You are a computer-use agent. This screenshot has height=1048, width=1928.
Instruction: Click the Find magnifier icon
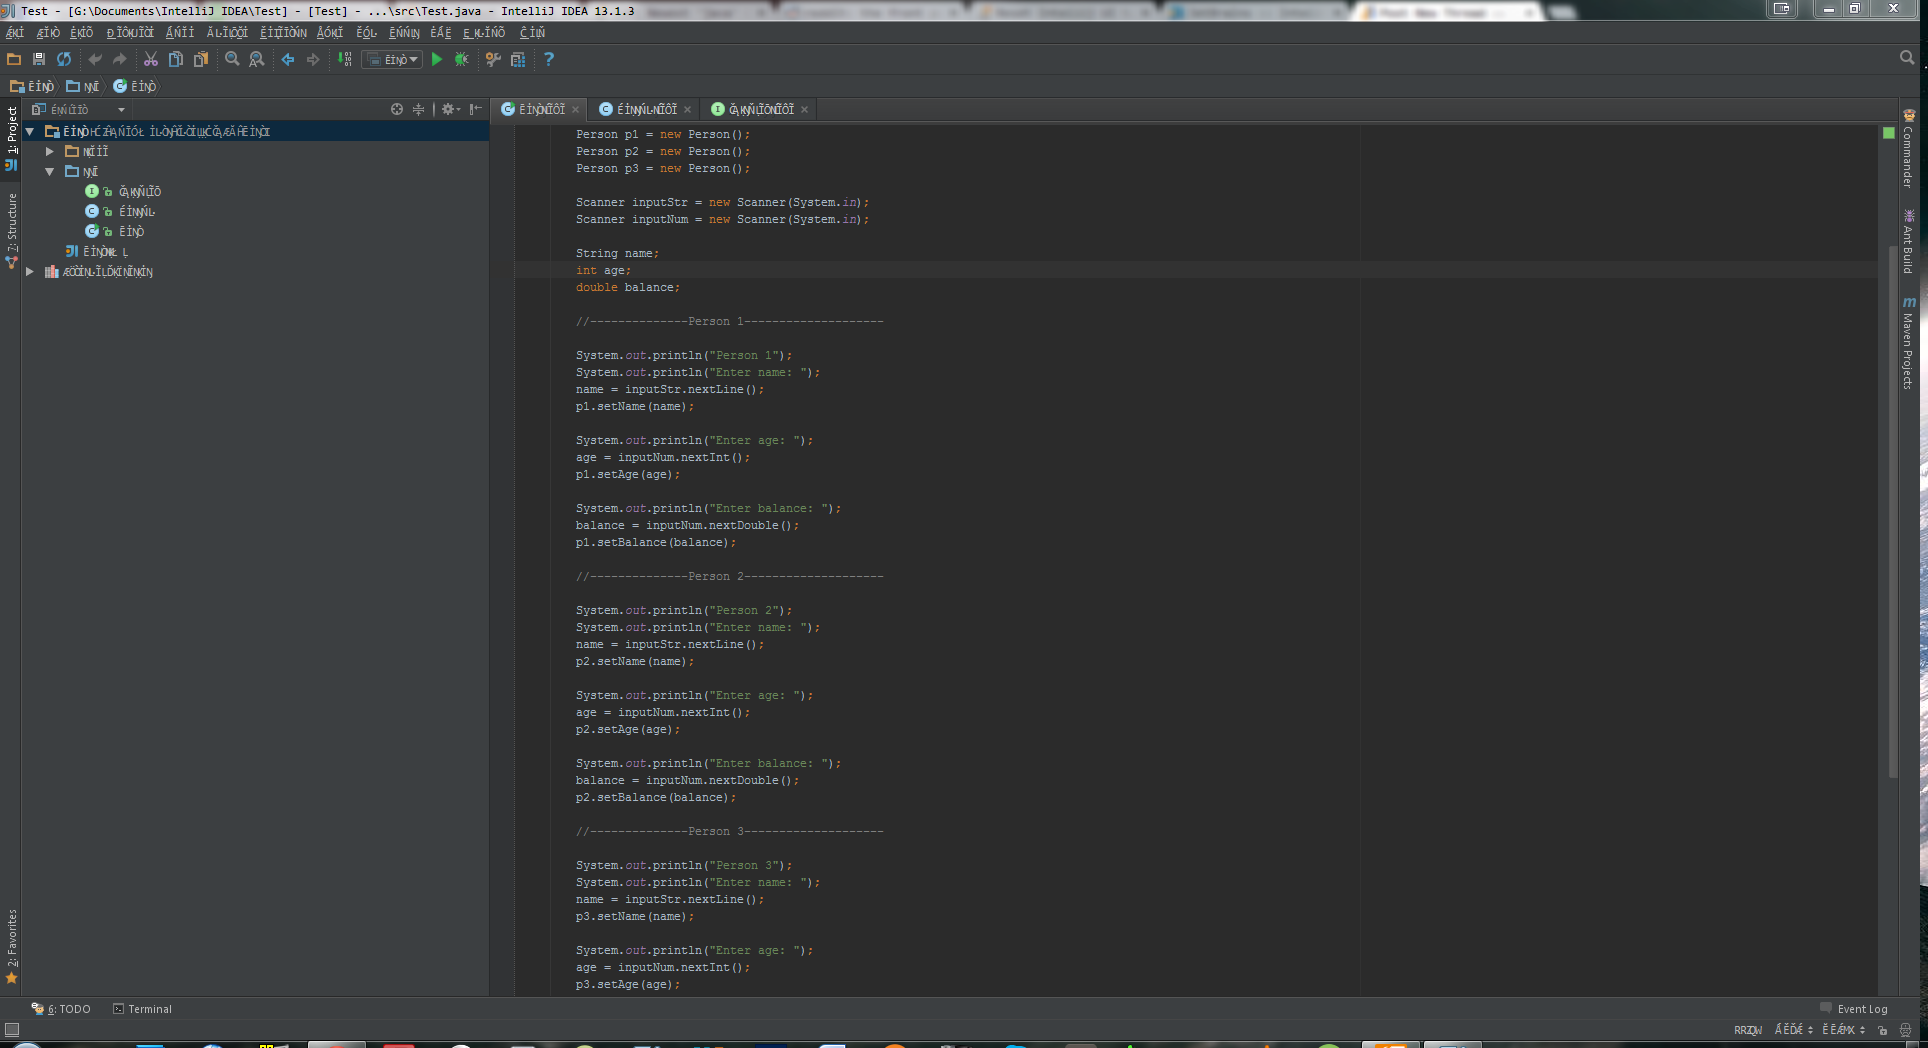pos(232,60)
